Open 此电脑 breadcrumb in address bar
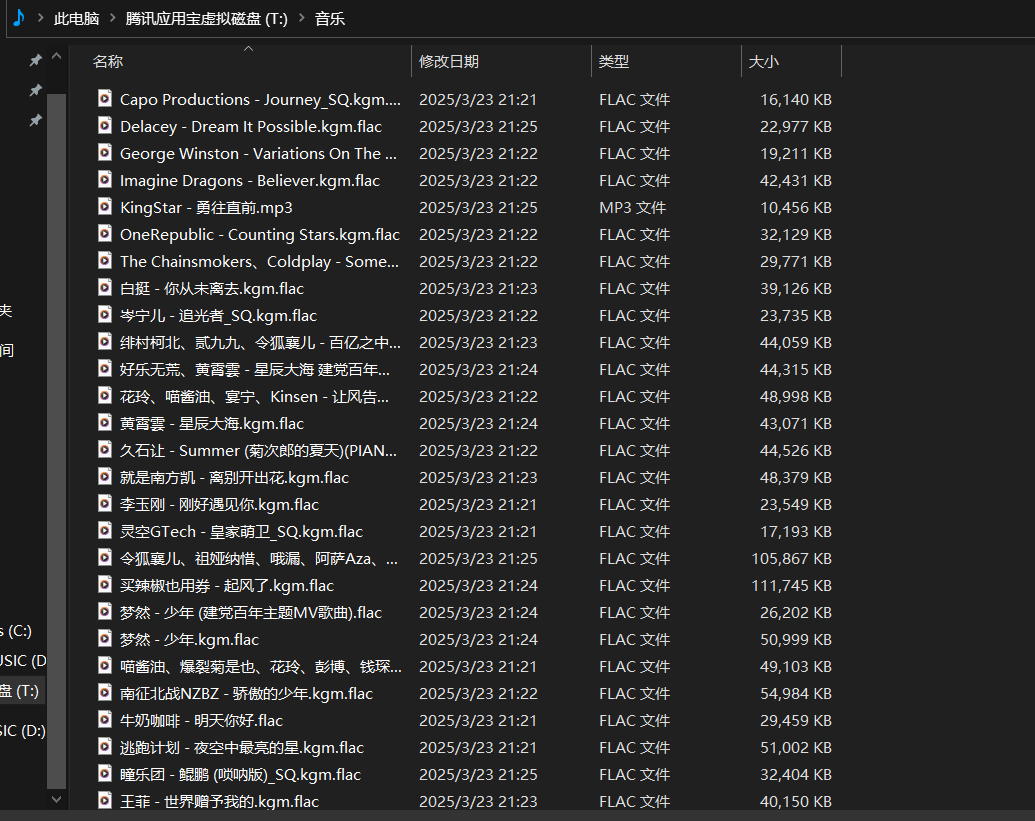Image resolution: width=1035 pixels, height=821 pixels. click(77, 18)
